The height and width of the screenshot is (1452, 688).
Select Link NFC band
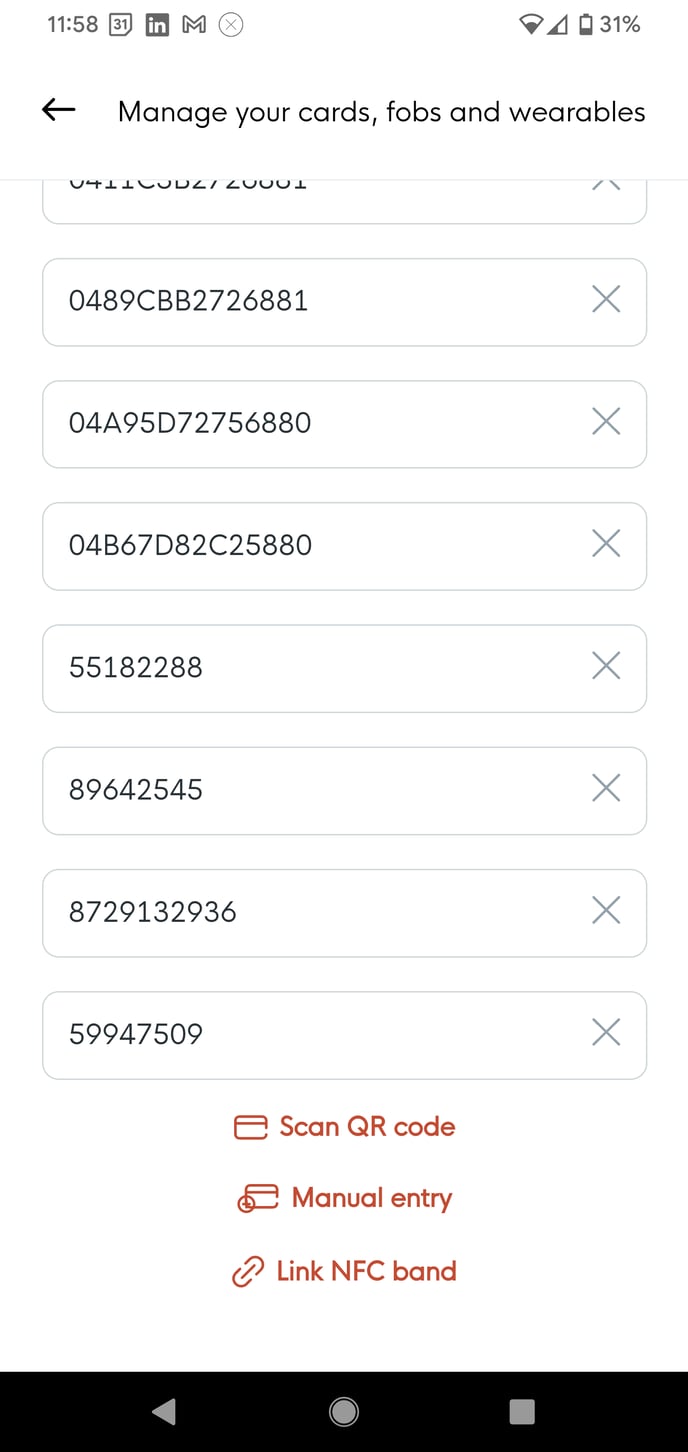point(366,1271)
